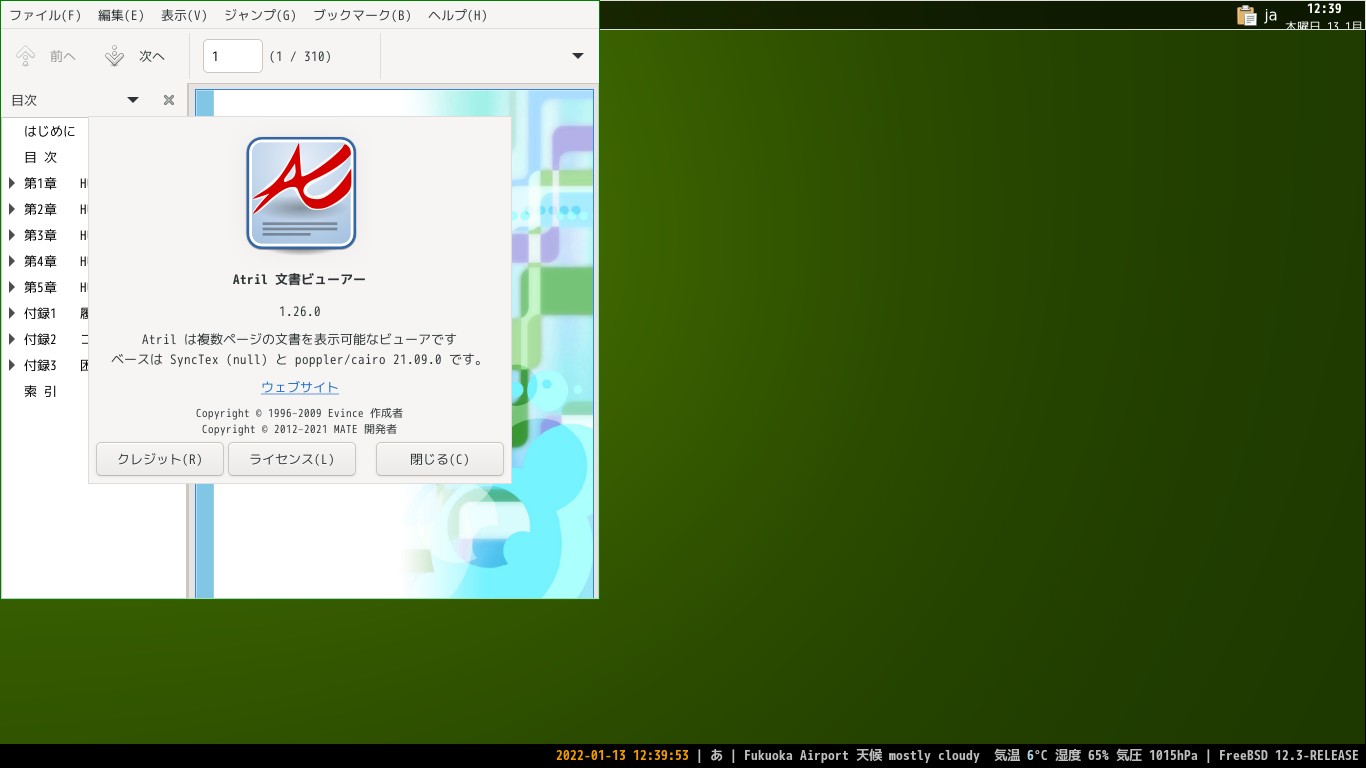Click the ライセンス(L) button
This screenshot has width=1366, height=768.
292,459
